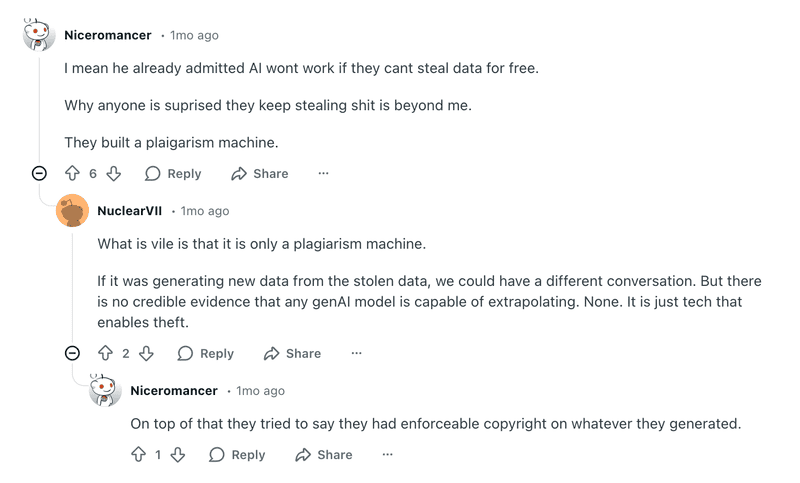Share the enforceable copyright reply
800x483 pixels.
tap(324, 454)
